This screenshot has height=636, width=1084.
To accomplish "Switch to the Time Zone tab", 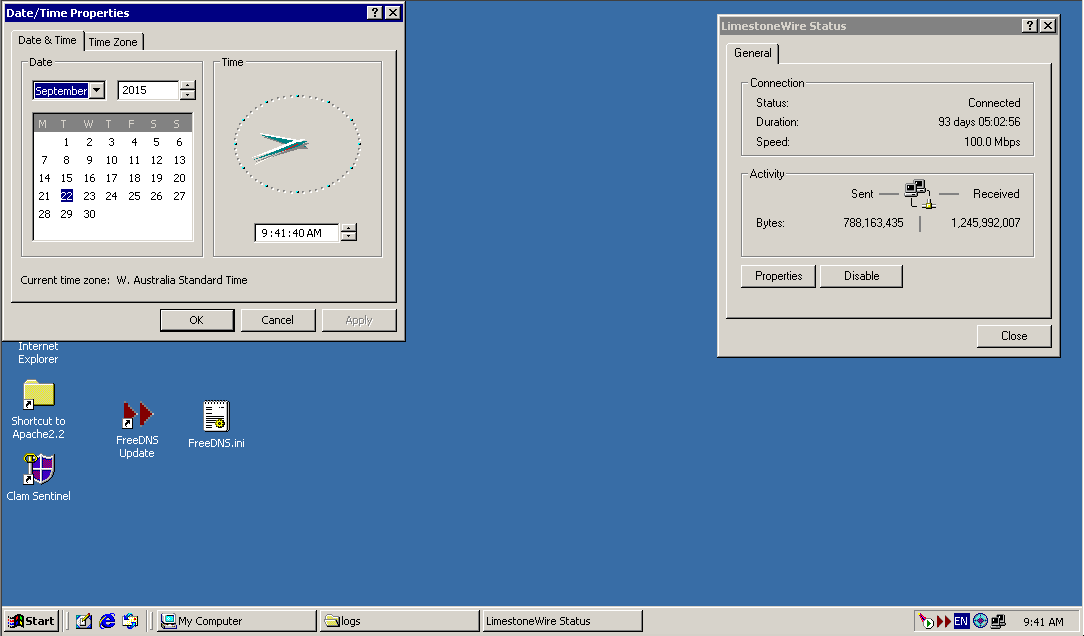I will tap(113, 41).
